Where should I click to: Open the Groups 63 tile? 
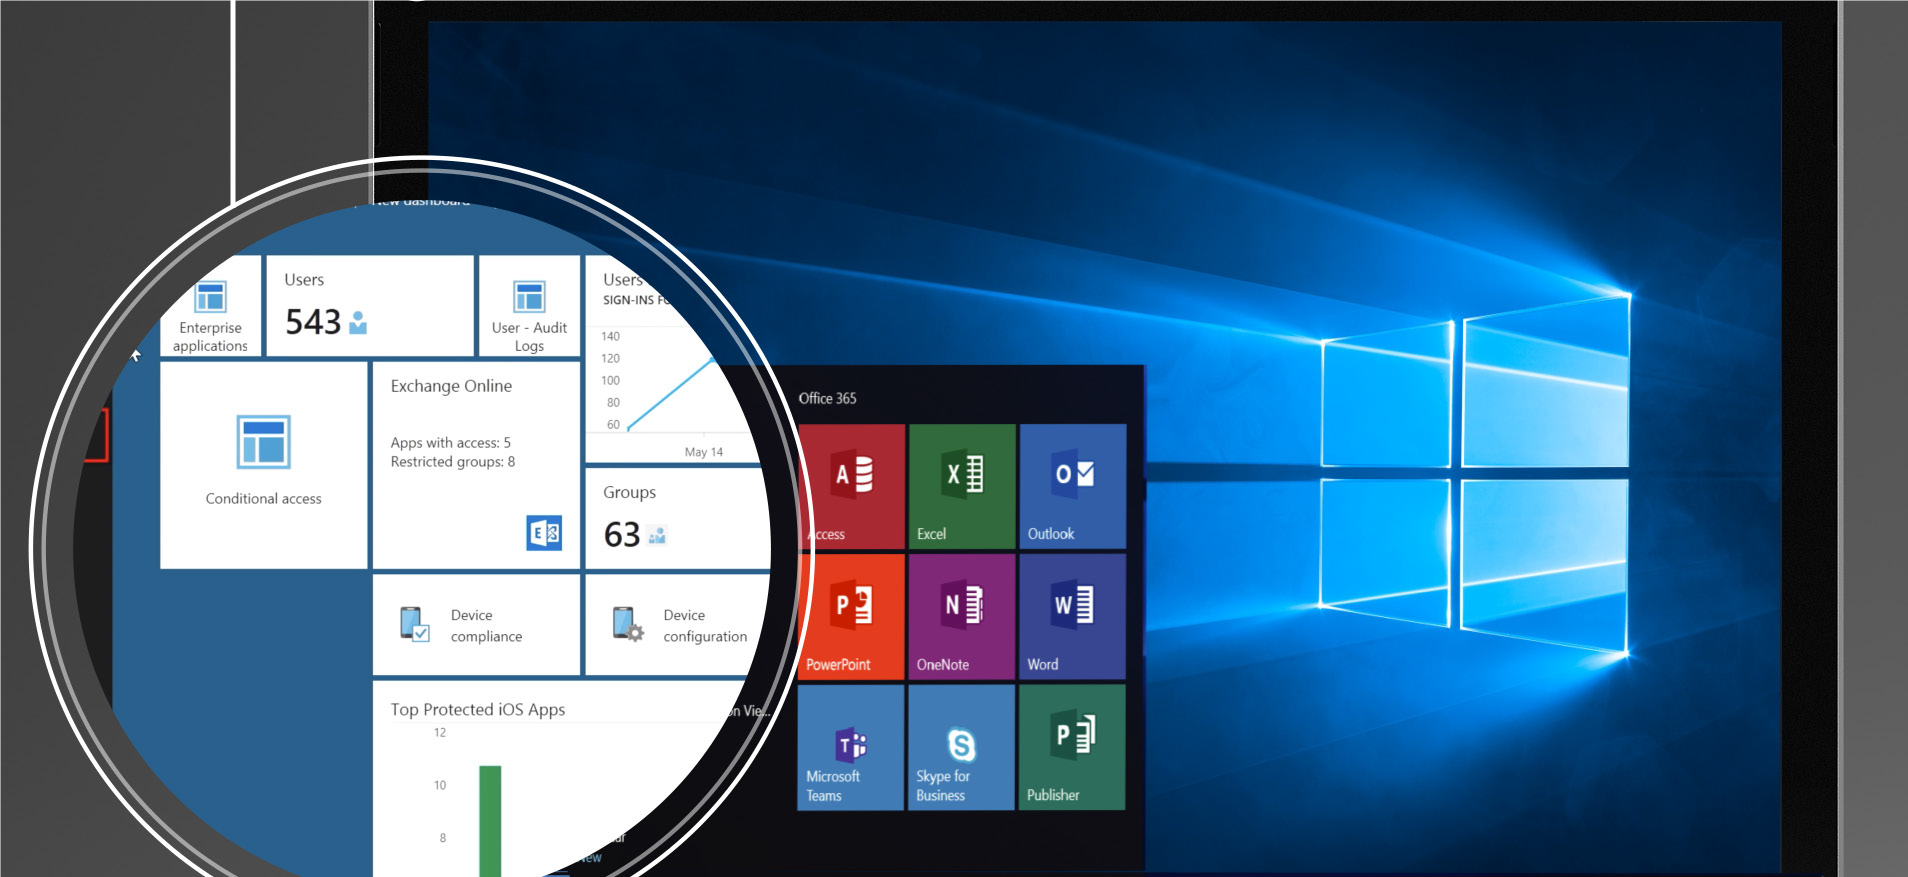coord(678,519)
